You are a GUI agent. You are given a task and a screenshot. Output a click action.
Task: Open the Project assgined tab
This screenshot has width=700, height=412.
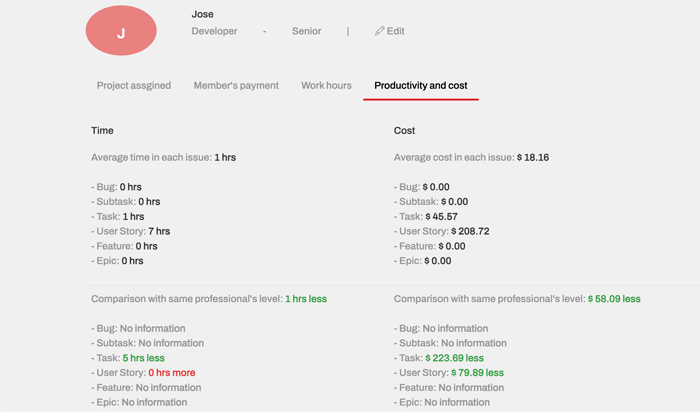[x=134, y=85]
